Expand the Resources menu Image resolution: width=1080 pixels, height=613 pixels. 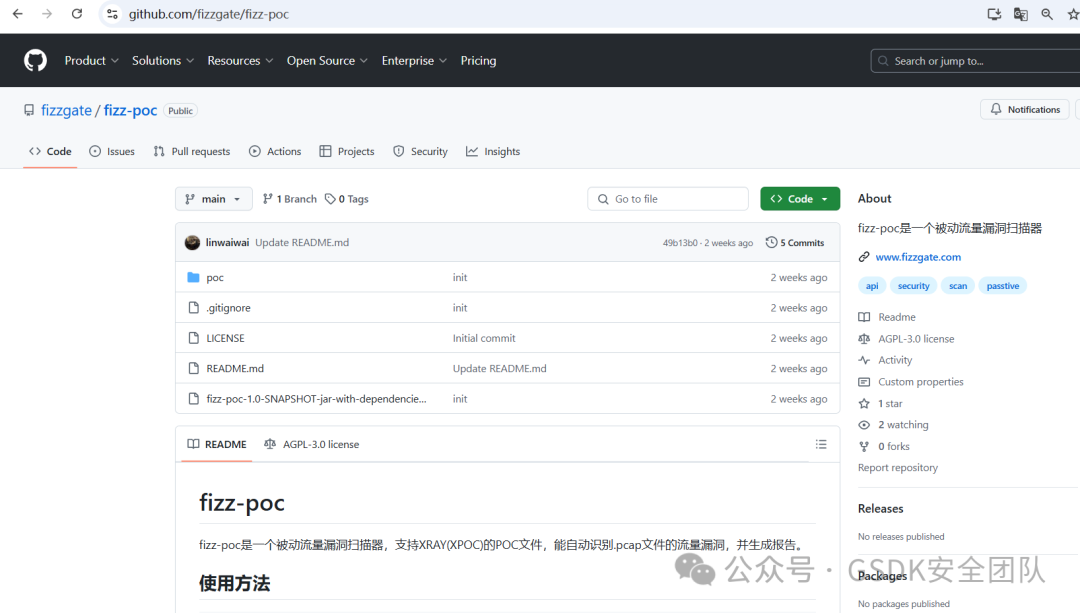[240, 61]
